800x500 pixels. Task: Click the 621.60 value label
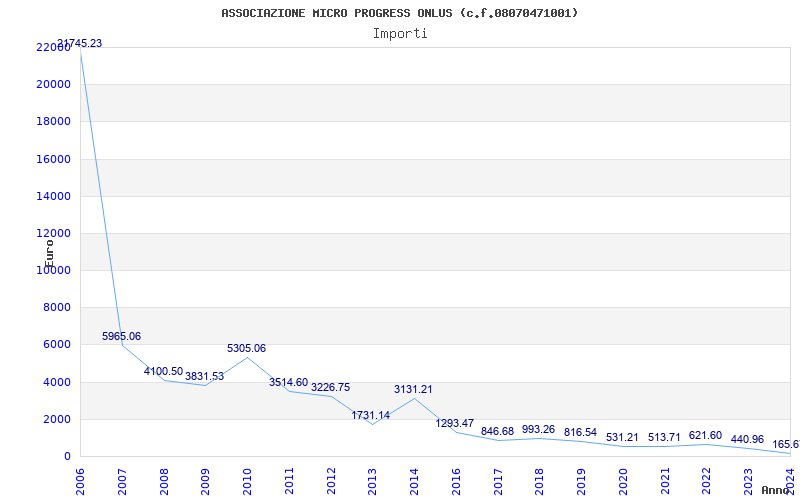tap(706, 435)
